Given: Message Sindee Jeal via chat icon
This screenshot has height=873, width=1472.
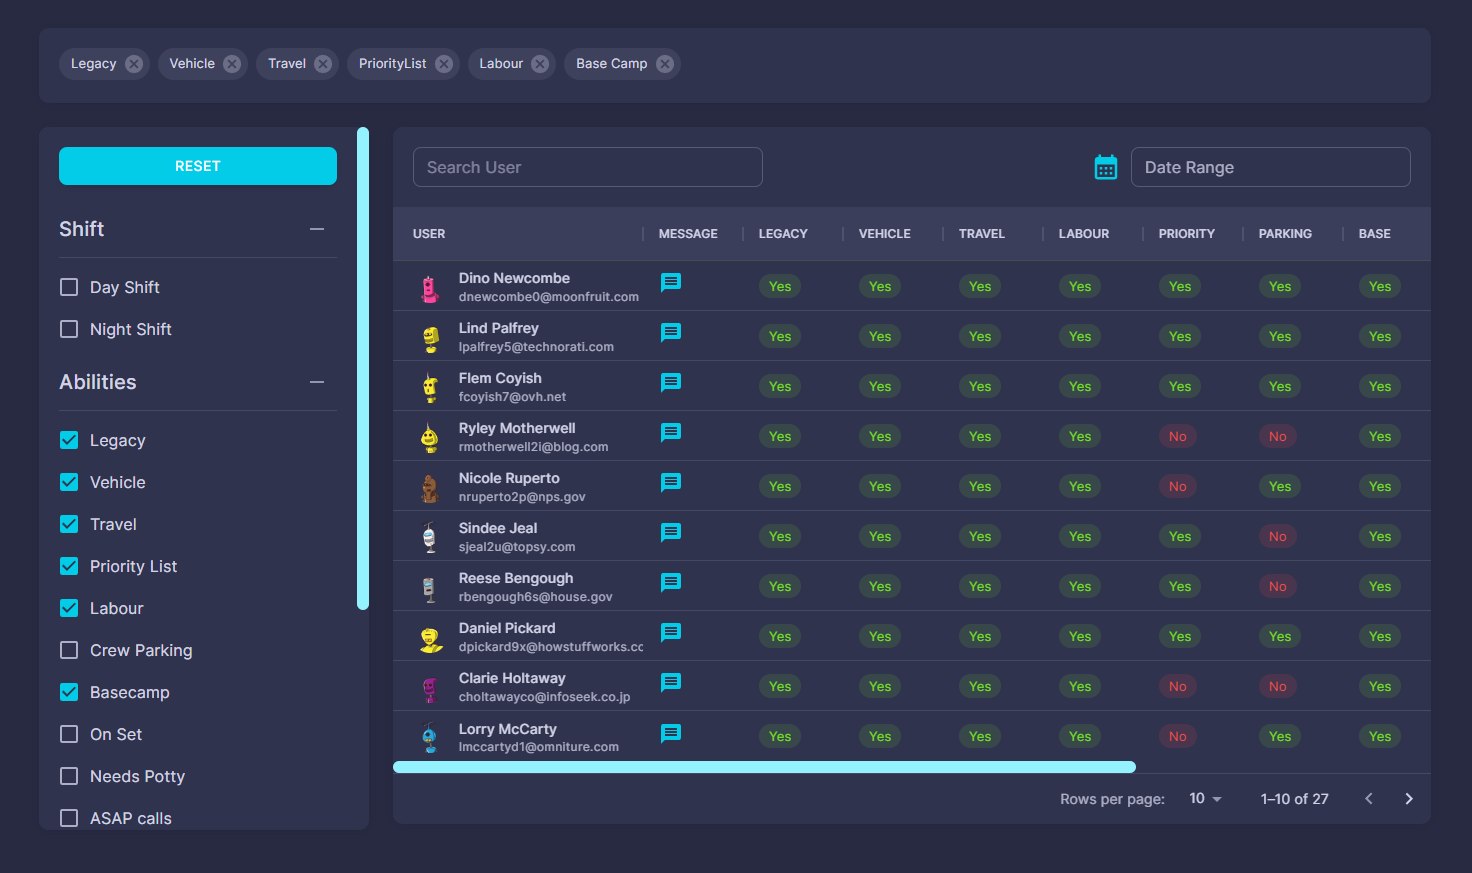Looking at the screenshot, I should click(x=671, y=532).
